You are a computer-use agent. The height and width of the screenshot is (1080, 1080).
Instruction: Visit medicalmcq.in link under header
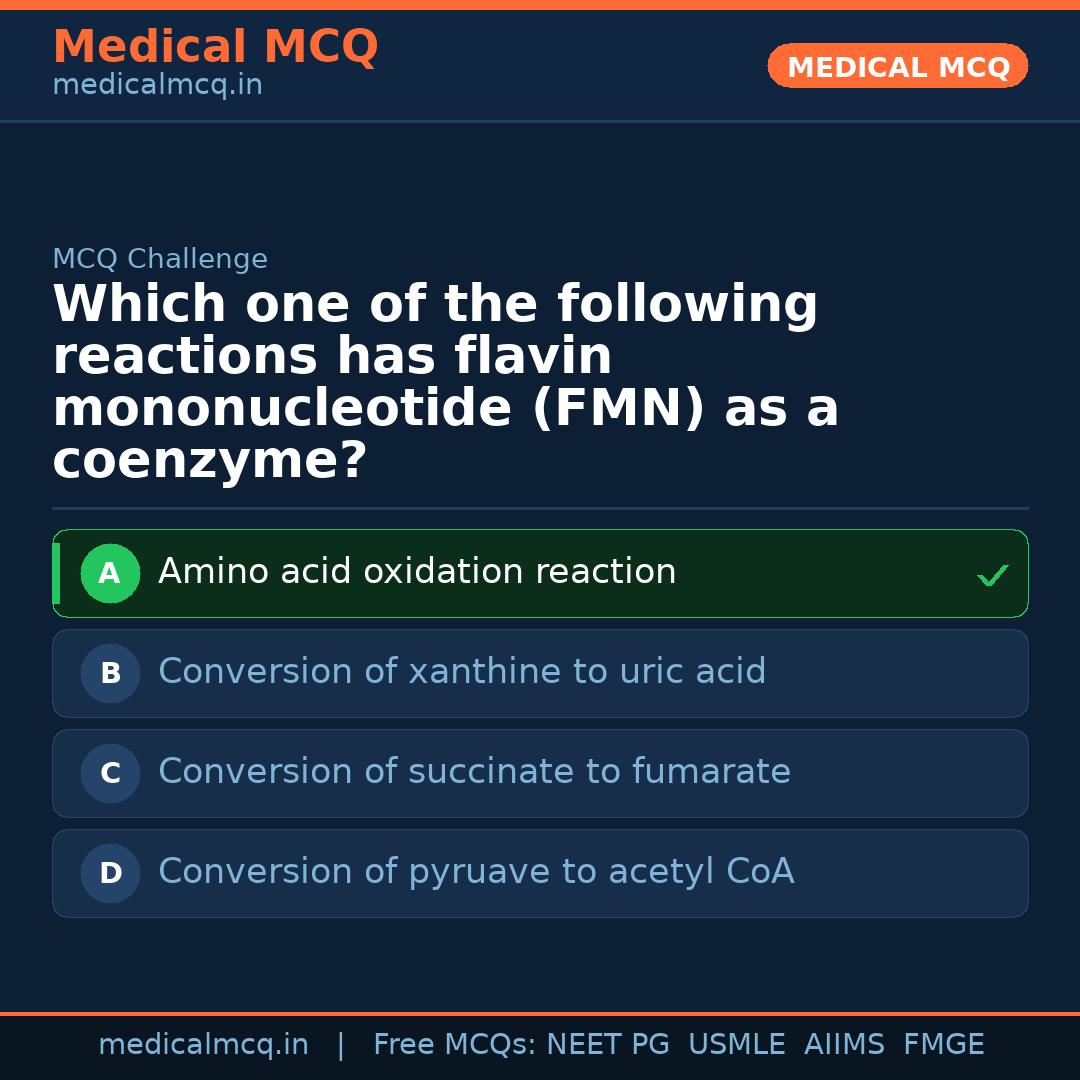pyautogui.click(x=157, y=86)
